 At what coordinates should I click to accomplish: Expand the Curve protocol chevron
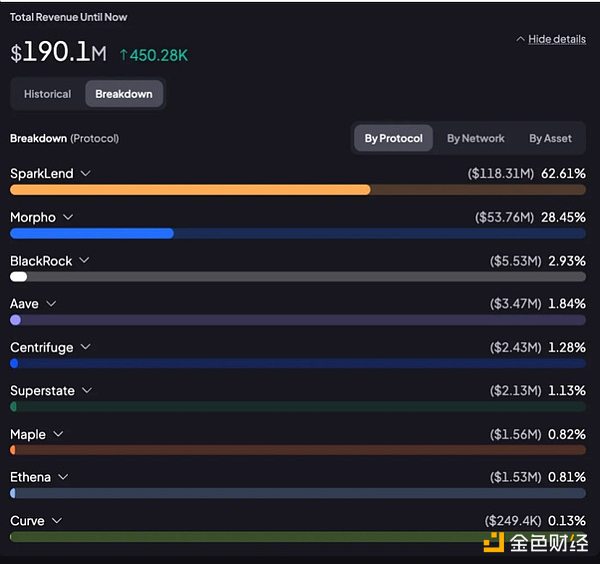click(57, 521)
